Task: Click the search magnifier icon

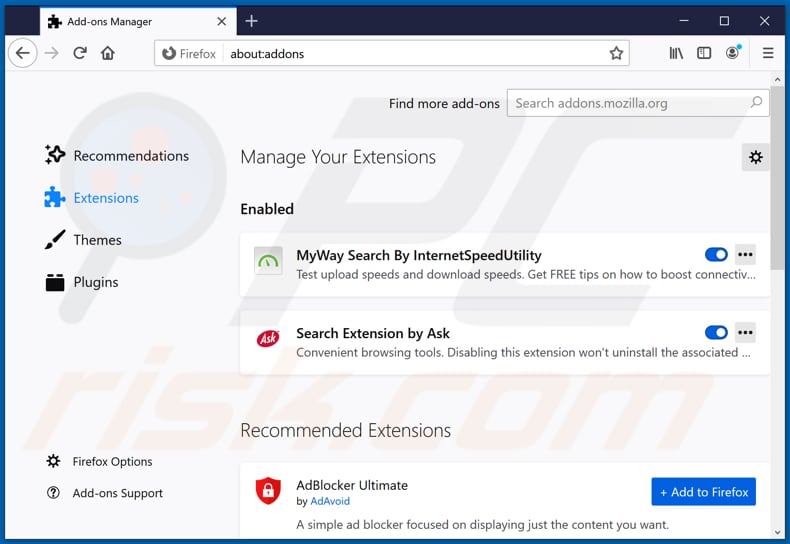Action: (x=756, y=102)
